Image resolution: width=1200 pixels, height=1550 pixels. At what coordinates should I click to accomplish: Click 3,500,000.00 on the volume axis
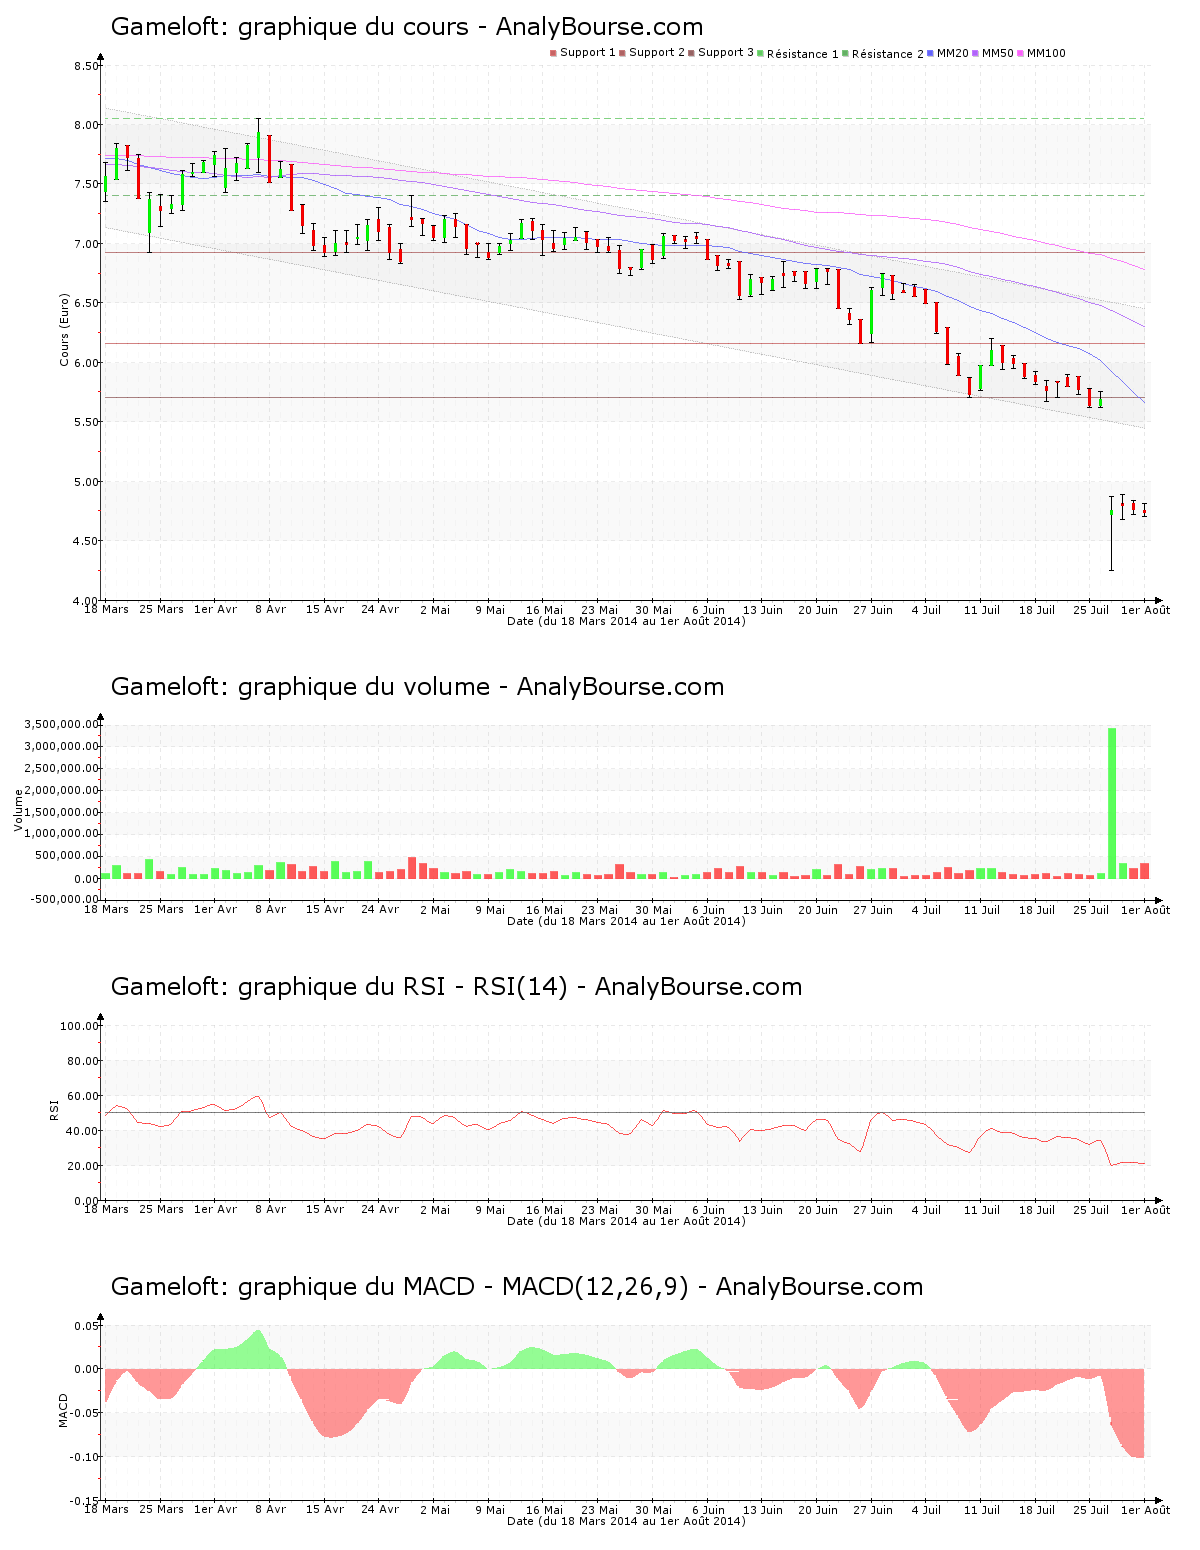point(61,724)
